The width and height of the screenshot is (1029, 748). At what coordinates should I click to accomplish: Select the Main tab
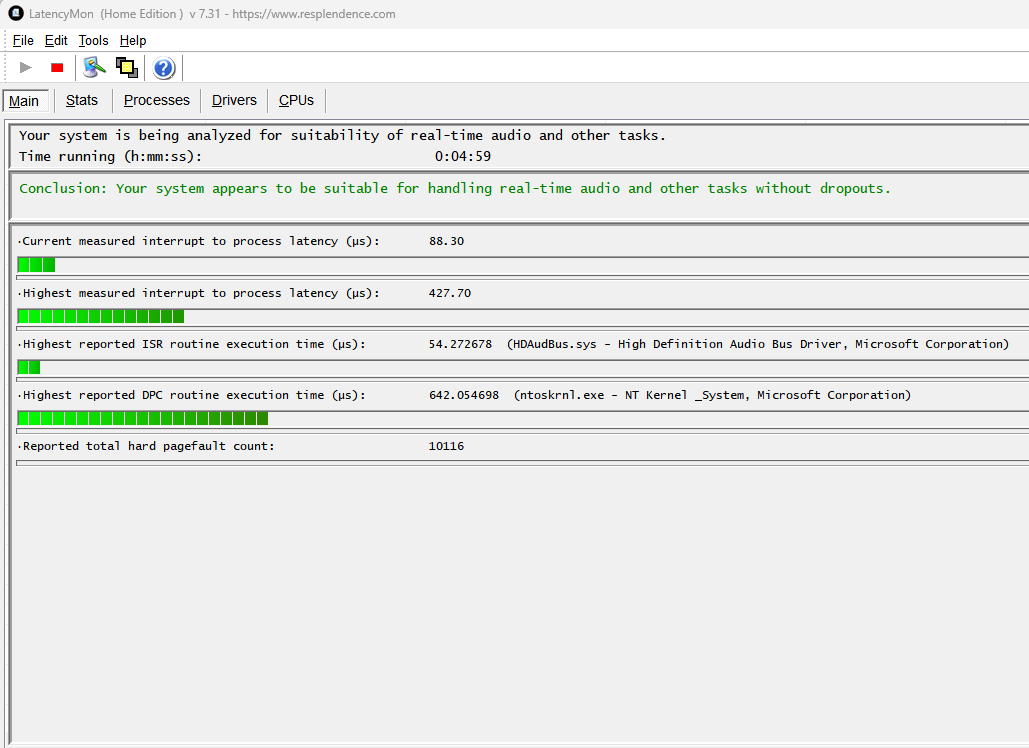pos(25,101)
